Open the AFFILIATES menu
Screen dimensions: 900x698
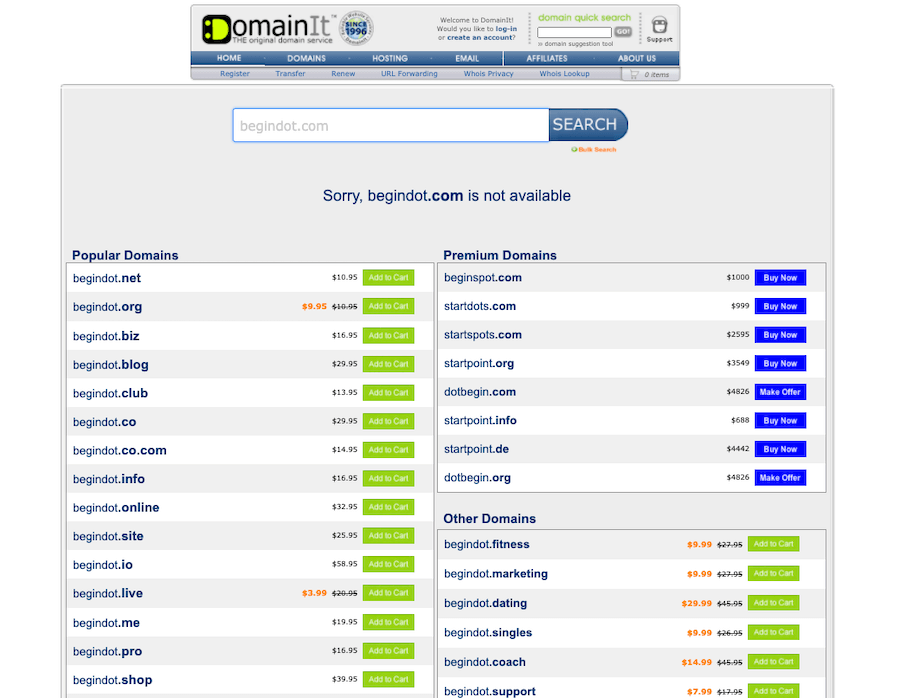point(547,58)
